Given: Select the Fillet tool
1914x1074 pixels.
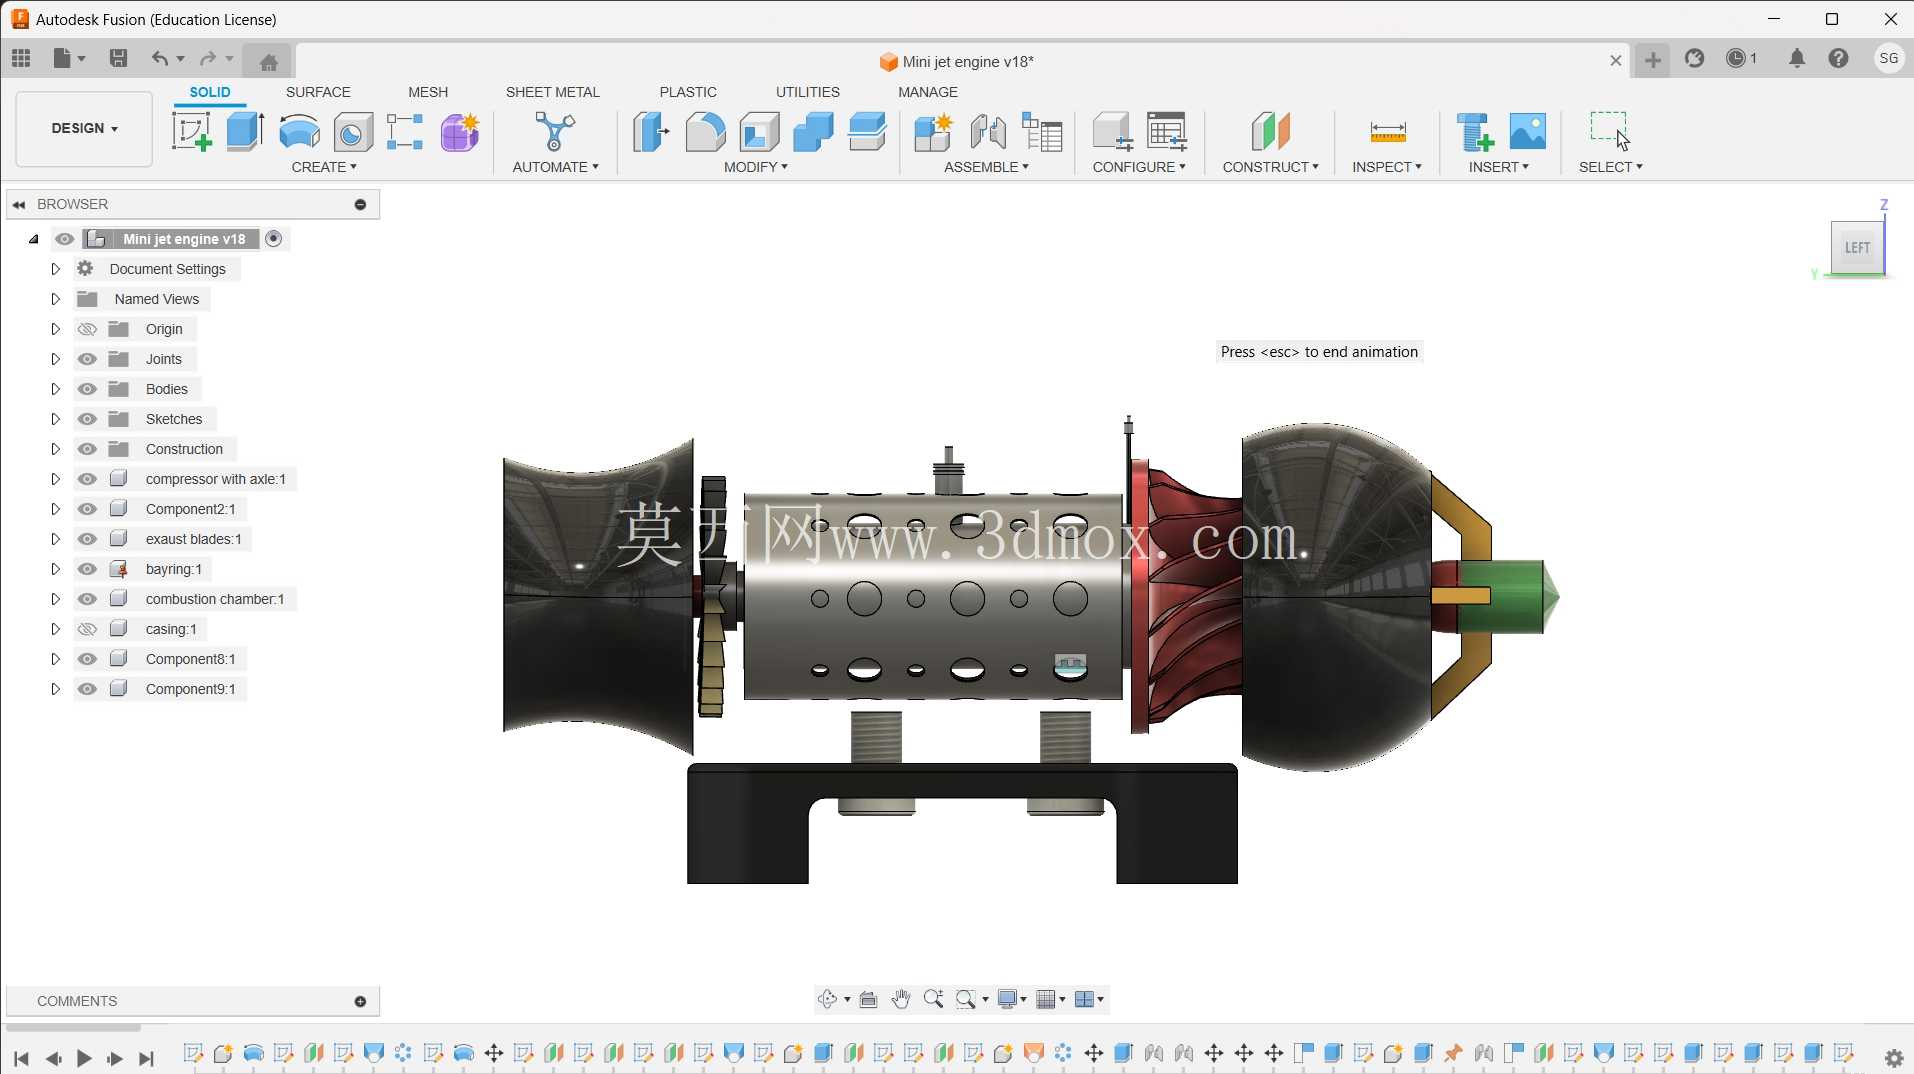Looking at the screenshot, I should pyautogui.click(x=705, y=131).
